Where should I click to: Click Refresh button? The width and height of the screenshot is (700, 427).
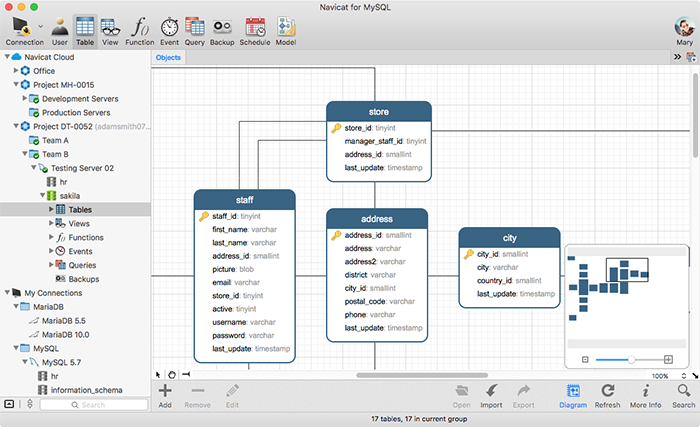607,396
